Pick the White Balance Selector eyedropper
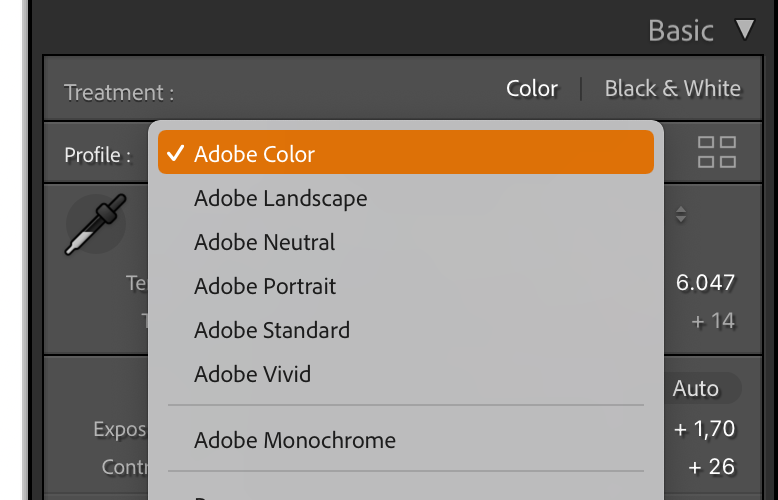This screenshot has height=500, width=778. pyautogui.click(x=95, y=223)
